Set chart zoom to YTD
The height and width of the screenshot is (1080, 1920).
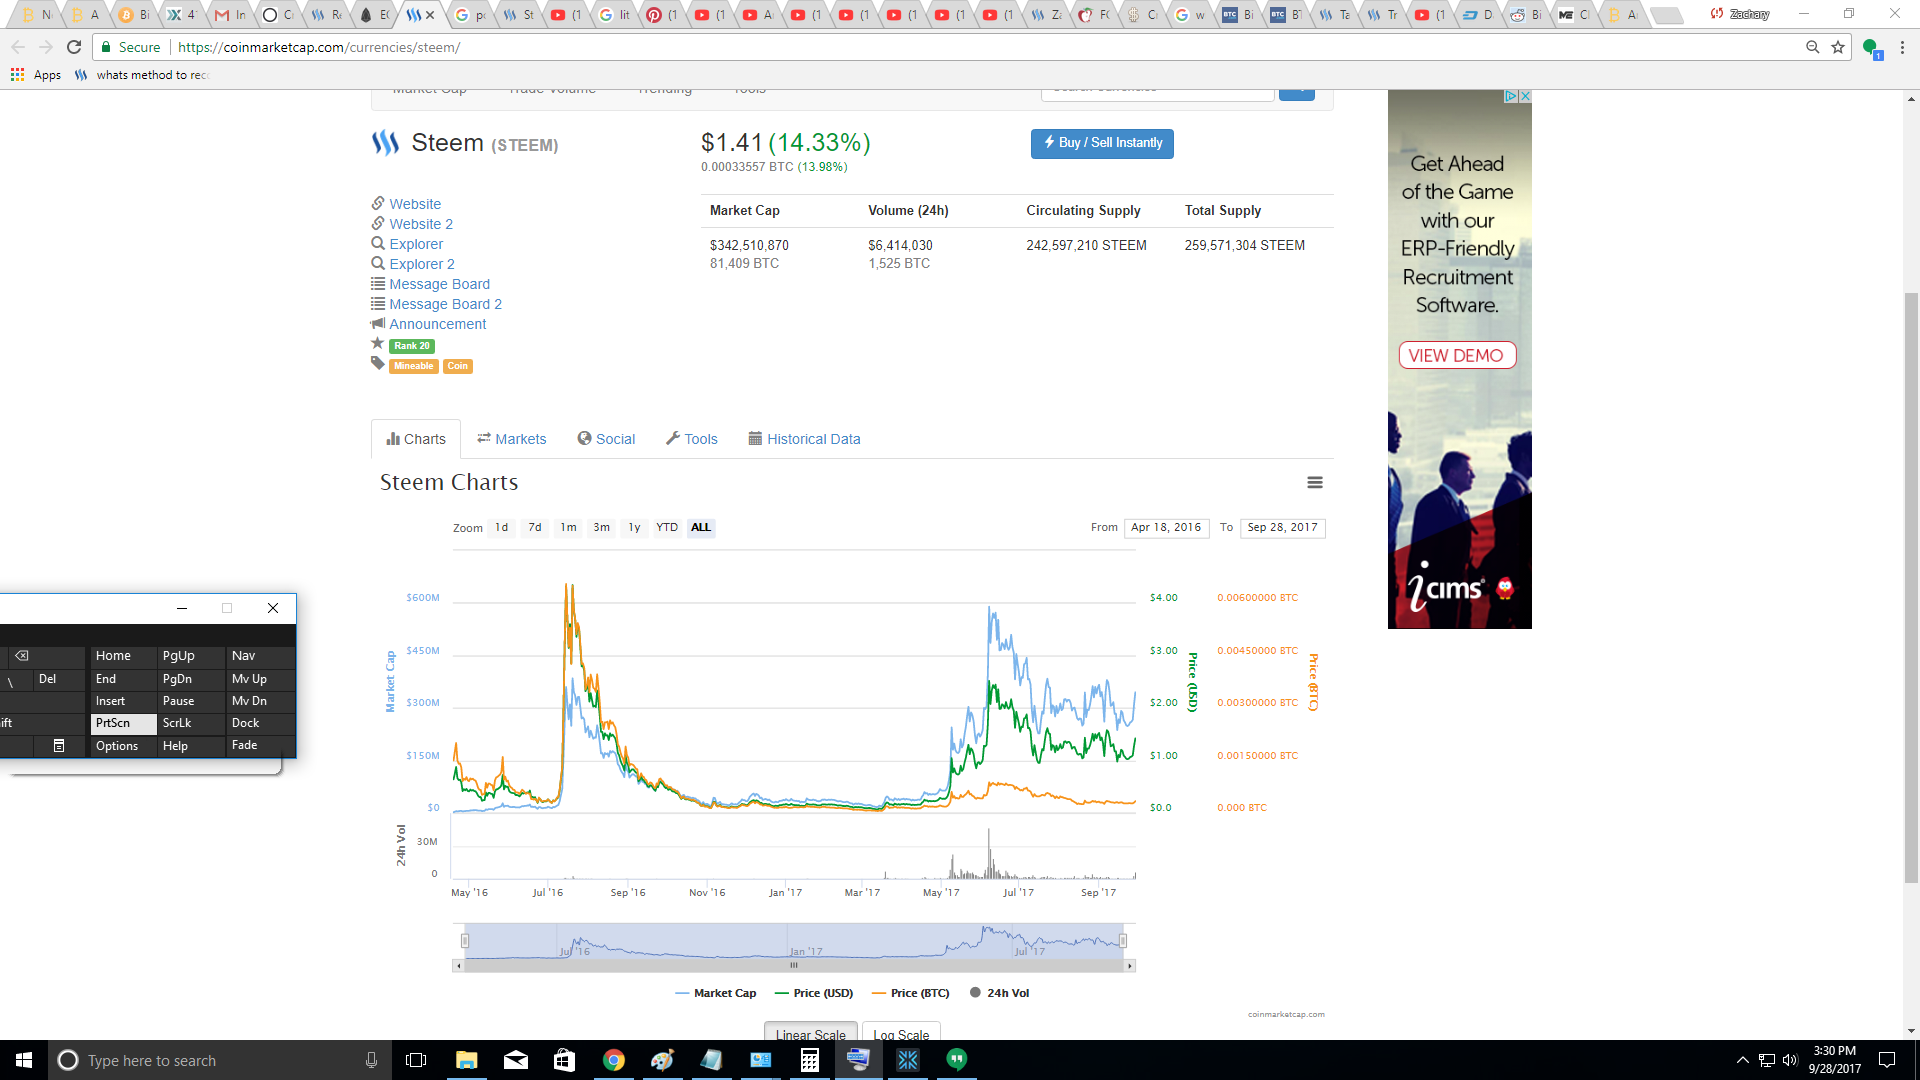click(667, 528)
